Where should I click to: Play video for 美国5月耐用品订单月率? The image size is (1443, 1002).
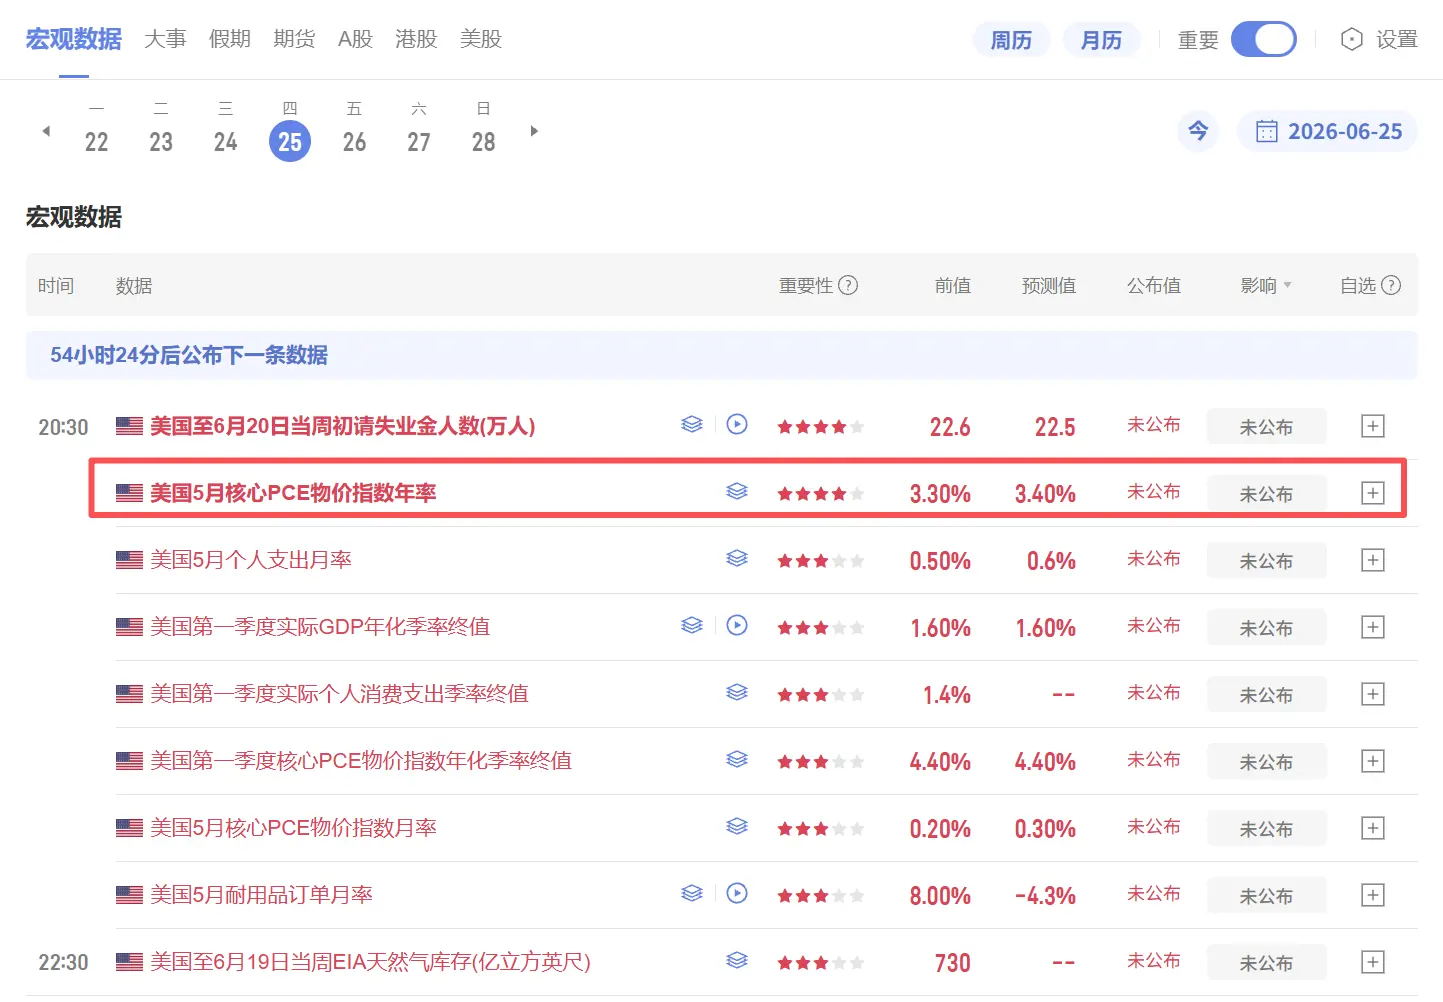click(x=737, y=893)
